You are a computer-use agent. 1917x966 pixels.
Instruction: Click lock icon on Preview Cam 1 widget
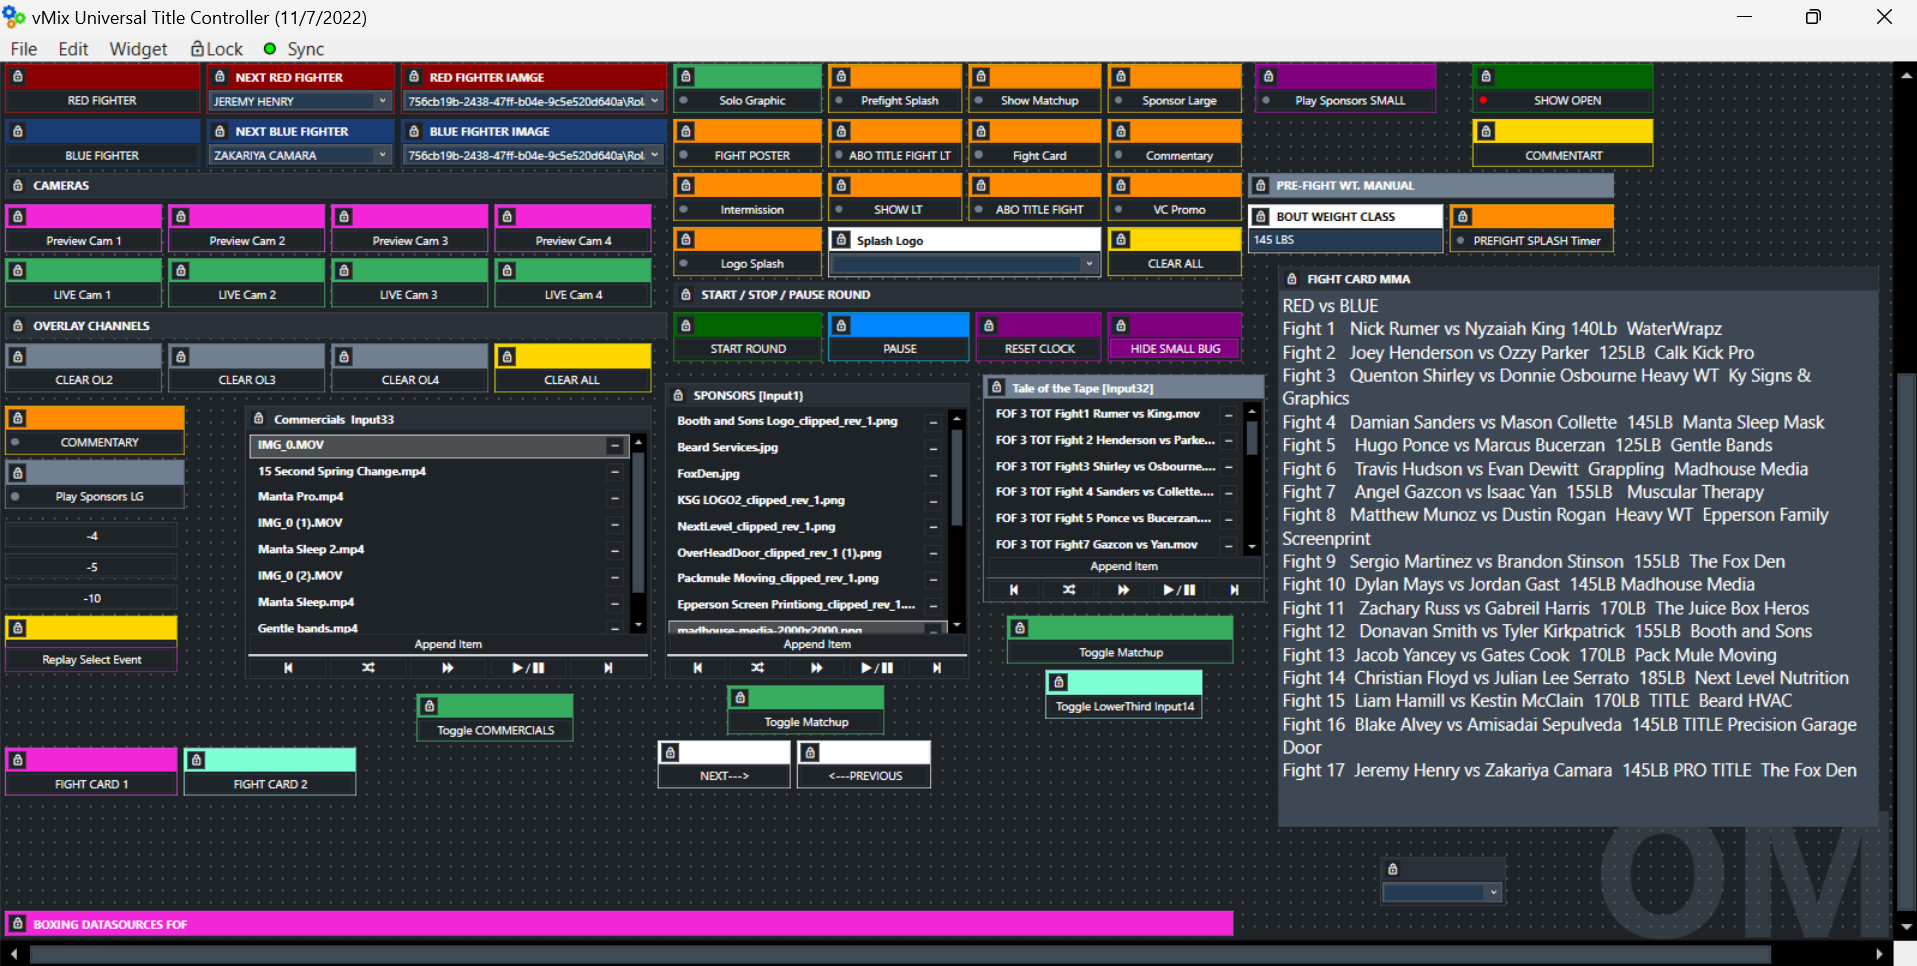pyautogui.click(x=18, y=216)
